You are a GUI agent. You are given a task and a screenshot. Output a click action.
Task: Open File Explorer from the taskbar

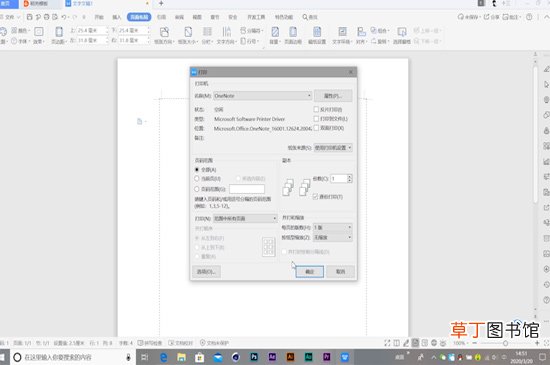[181, 357]
